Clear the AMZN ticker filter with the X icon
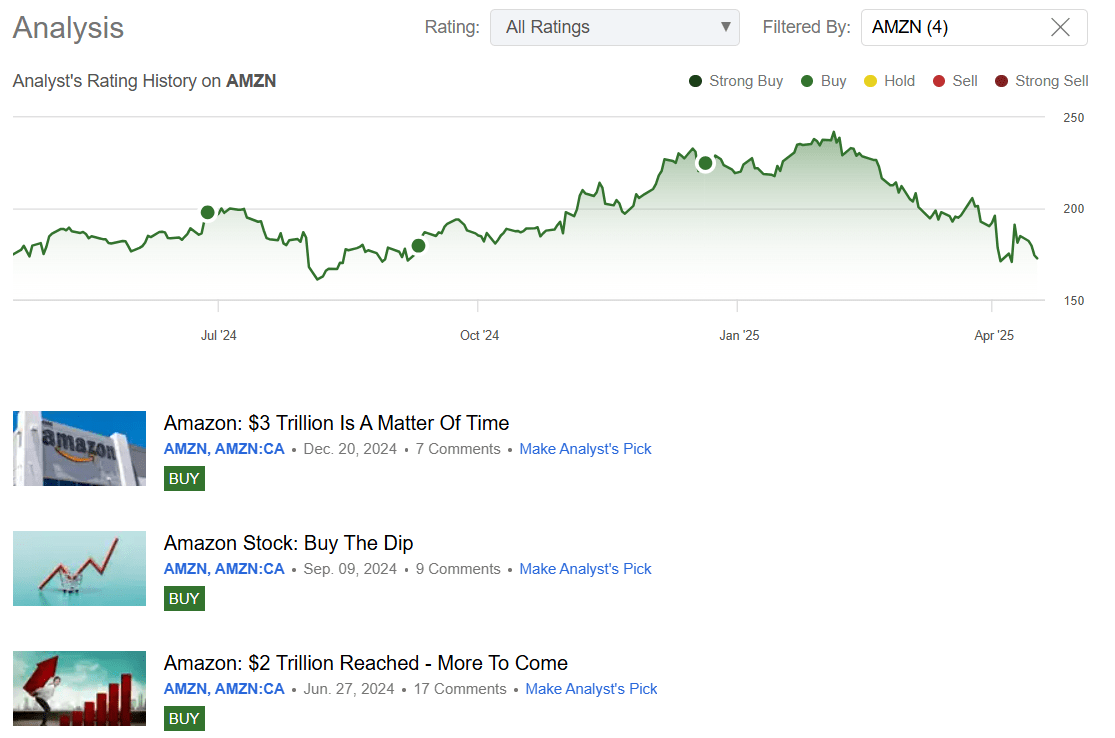This screenshot has width=1115, height=738. pos(1061,27)
